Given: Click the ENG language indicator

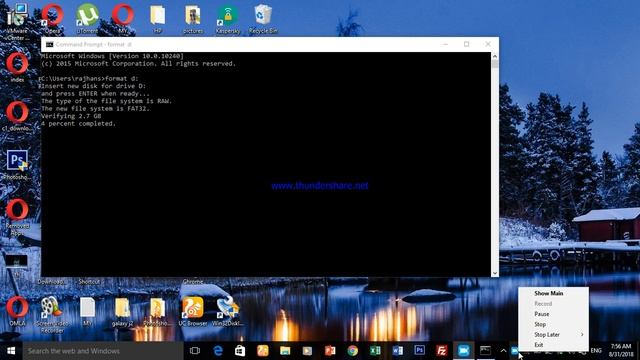Looking at the screenshot, I should [x=596, y=351].
